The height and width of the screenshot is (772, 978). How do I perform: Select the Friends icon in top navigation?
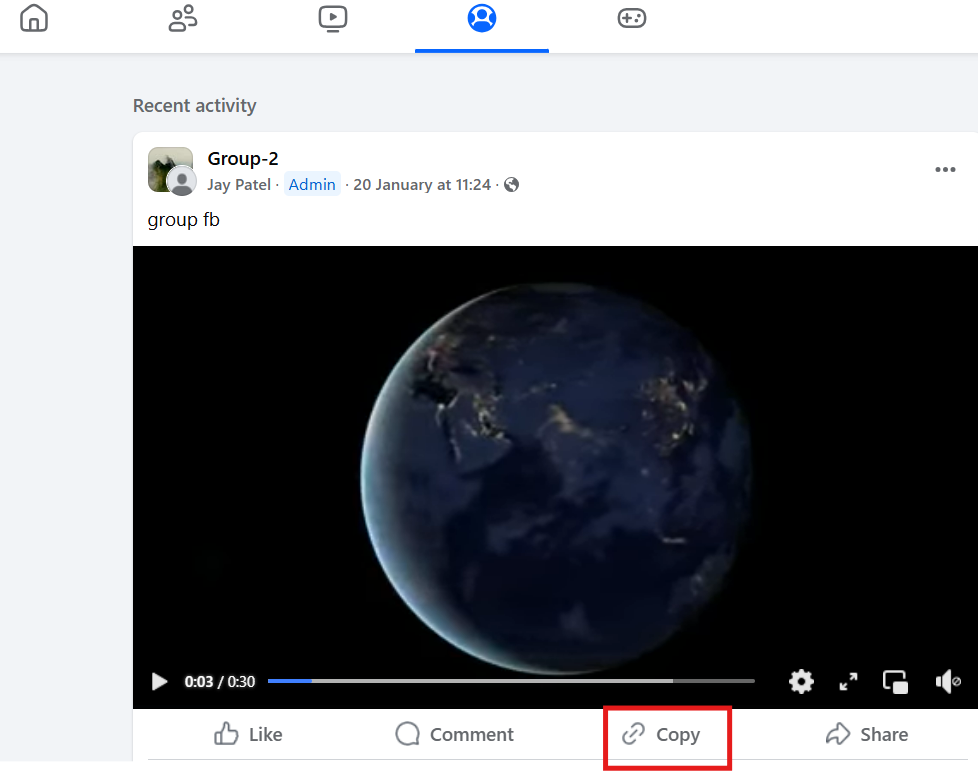[x=182, y=18]
